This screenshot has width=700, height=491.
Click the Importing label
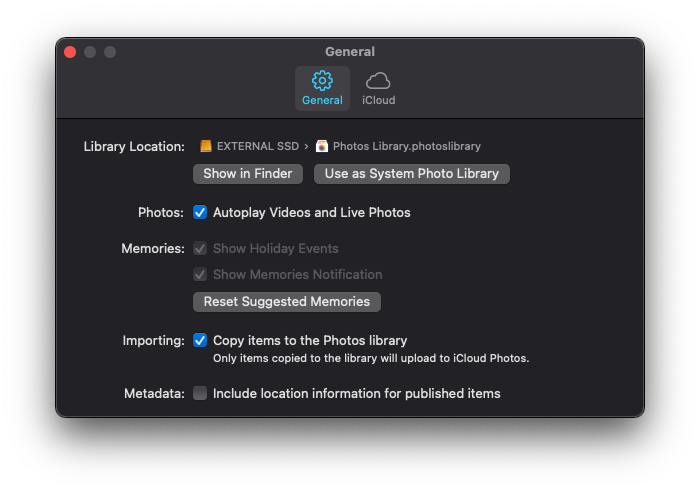[x=154, y=341]
